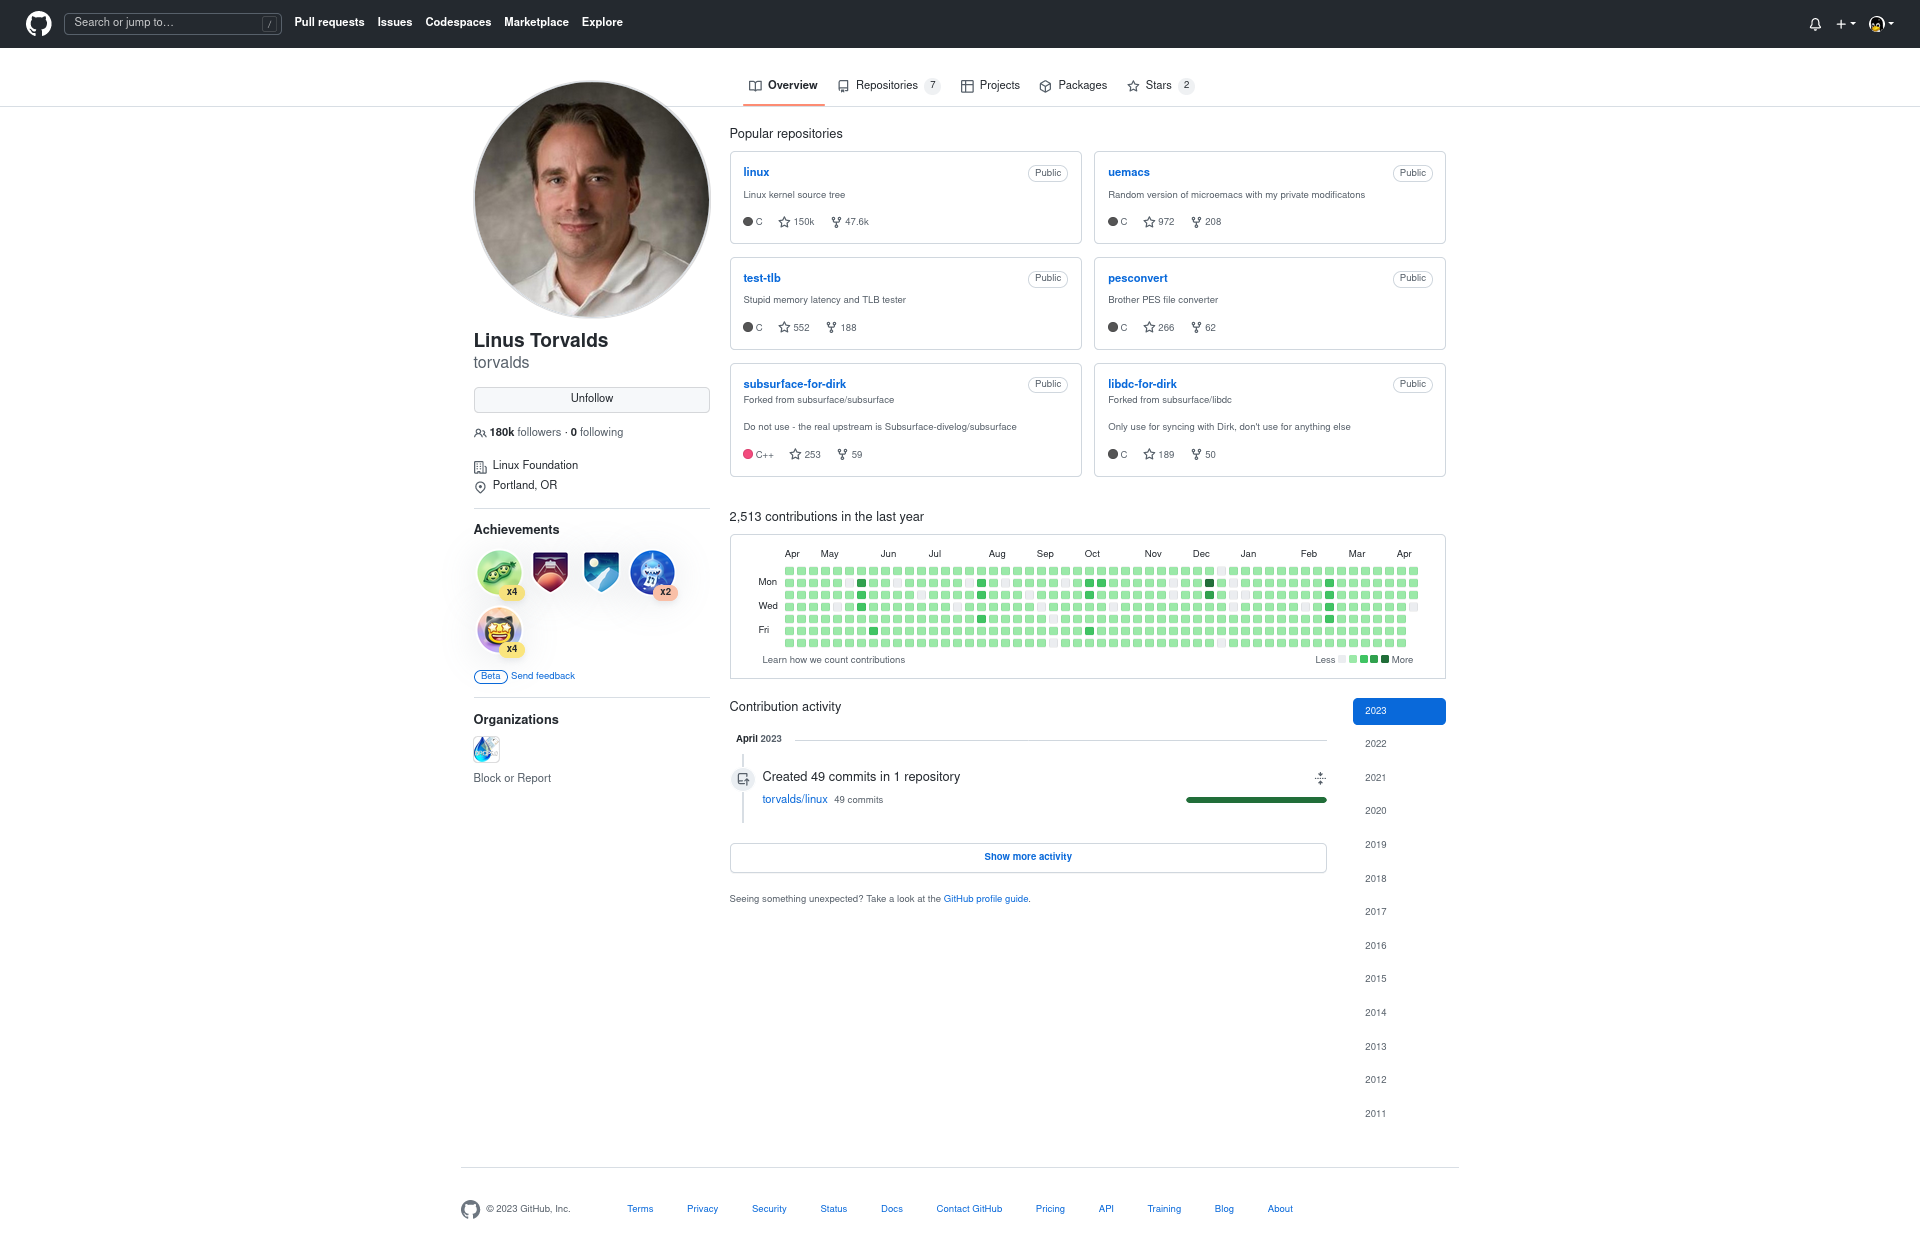Switch to the Repositories tab
Viewport: 1920px width, 1260px height.
point(888,86)
